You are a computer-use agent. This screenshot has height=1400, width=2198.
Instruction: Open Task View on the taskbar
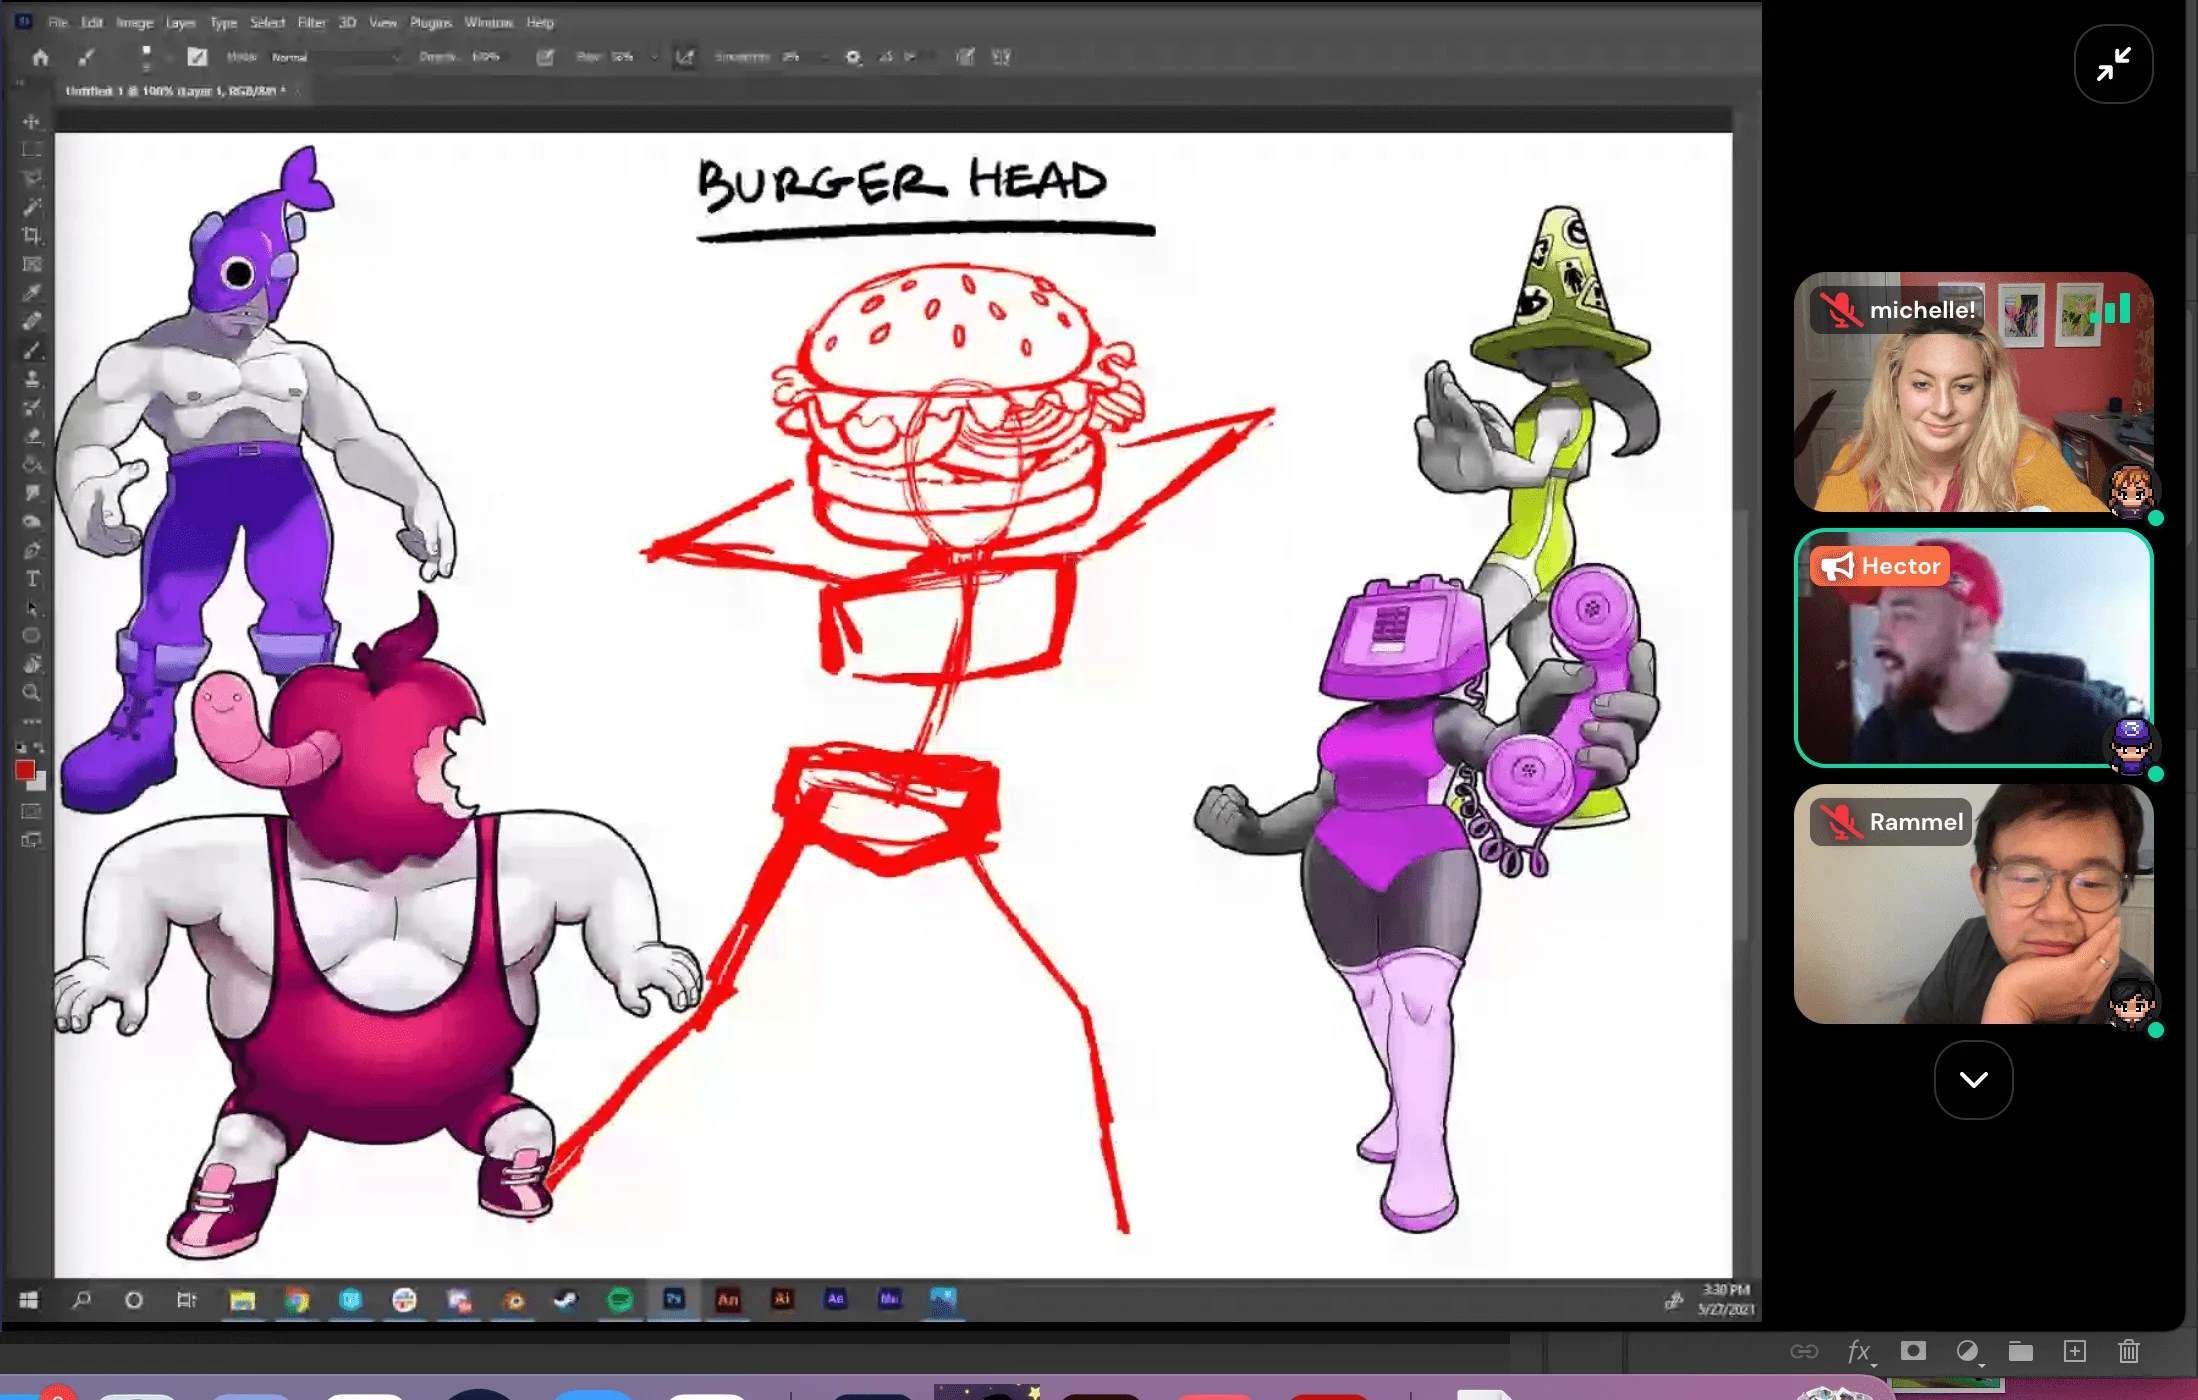click(x=186, y=1300)
